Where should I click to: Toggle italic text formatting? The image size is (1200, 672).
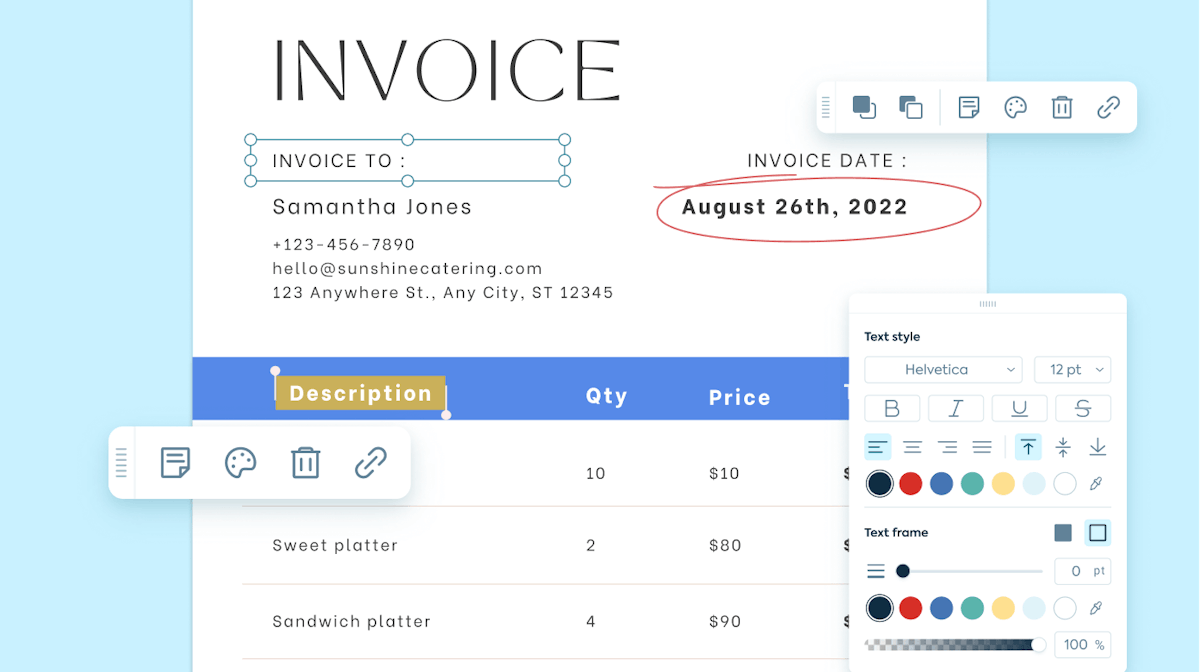click(x=956, y=408)
